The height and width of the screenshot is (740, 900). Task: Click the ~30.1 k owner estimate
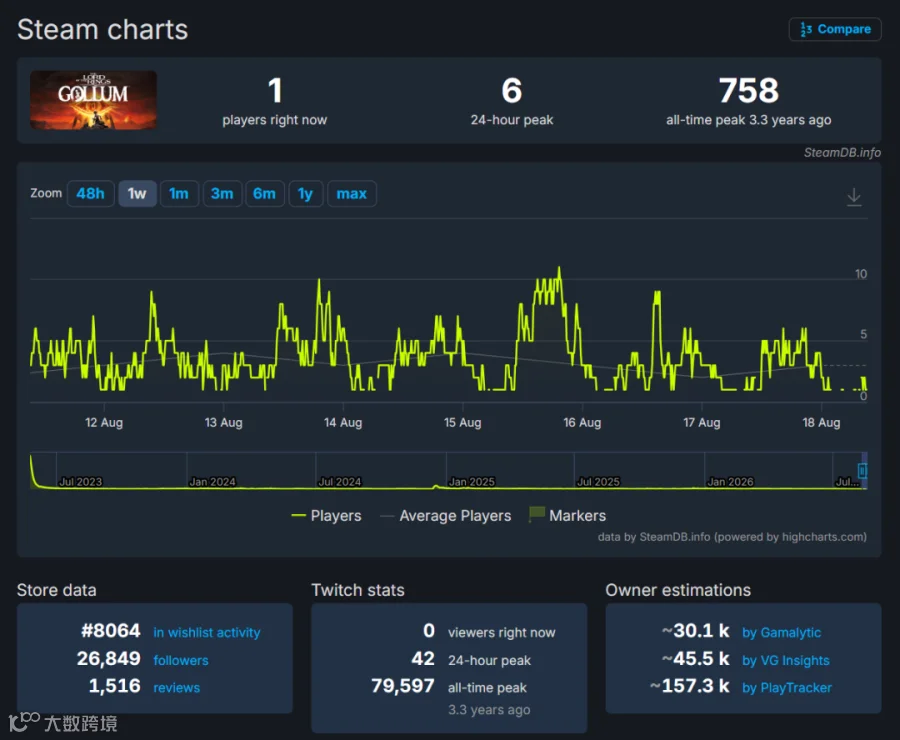click(x=696, y=630)
